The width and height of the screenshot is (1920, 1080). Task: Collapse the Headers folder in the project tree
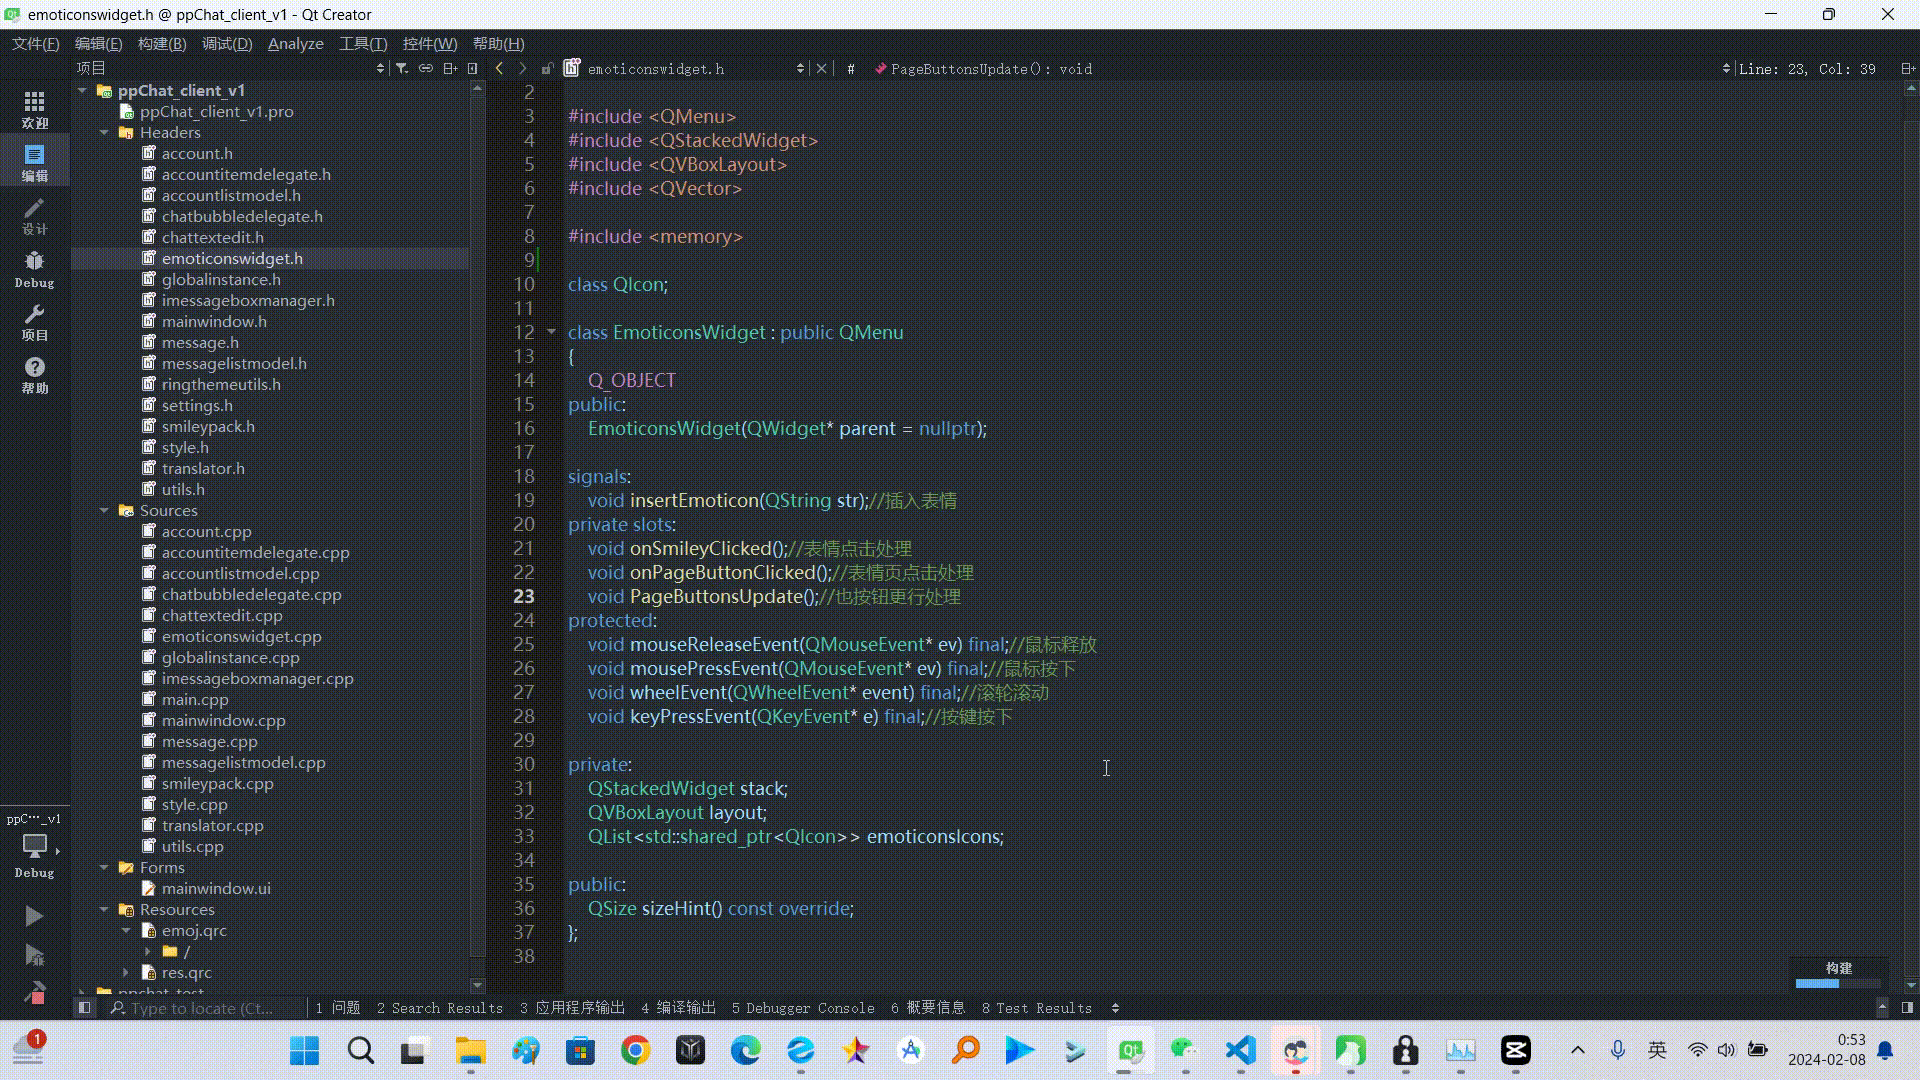pyautogui.click(x=104, y=132)
